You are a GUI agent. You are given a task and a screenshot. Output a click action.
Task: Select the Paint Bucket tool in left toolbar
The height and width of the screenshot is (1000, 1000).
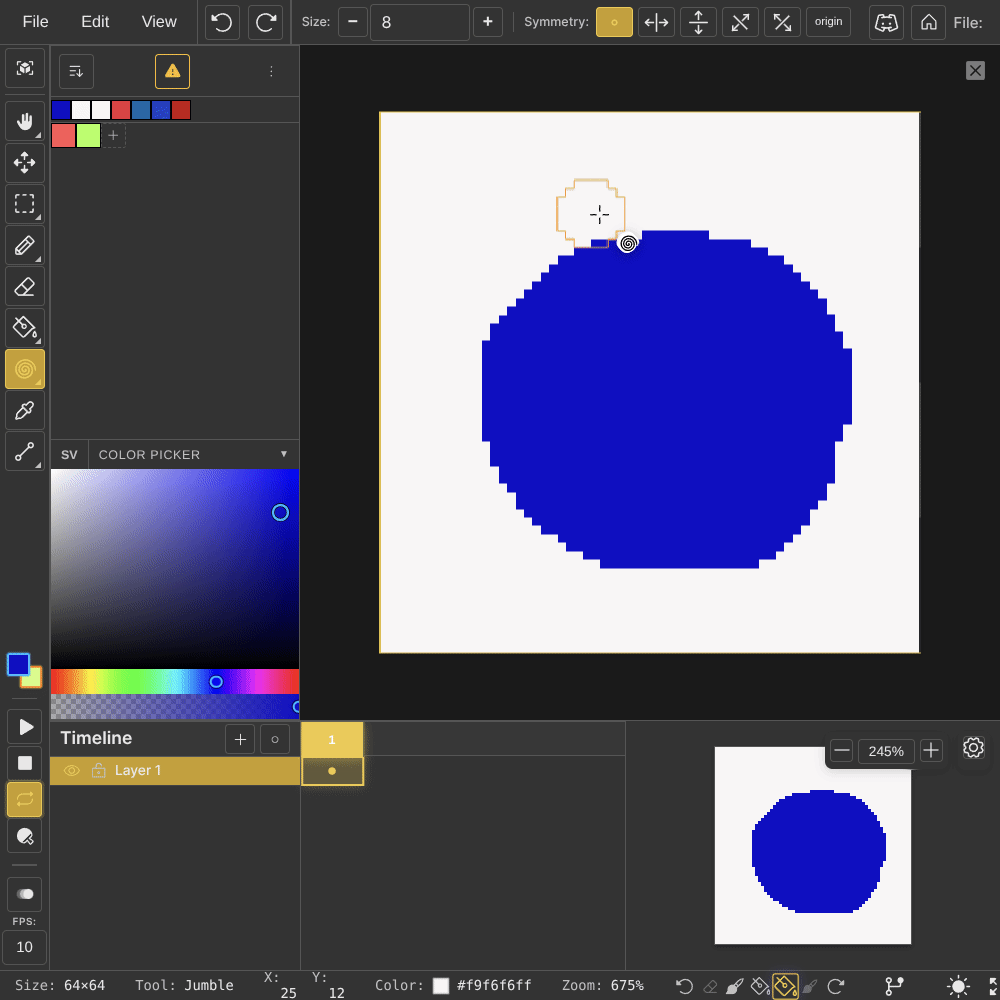(x=25, y=328)
